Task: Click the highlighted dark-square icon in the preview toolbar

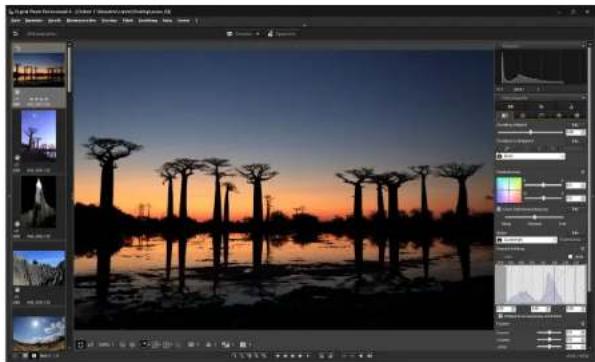Action: click(144, 345)
